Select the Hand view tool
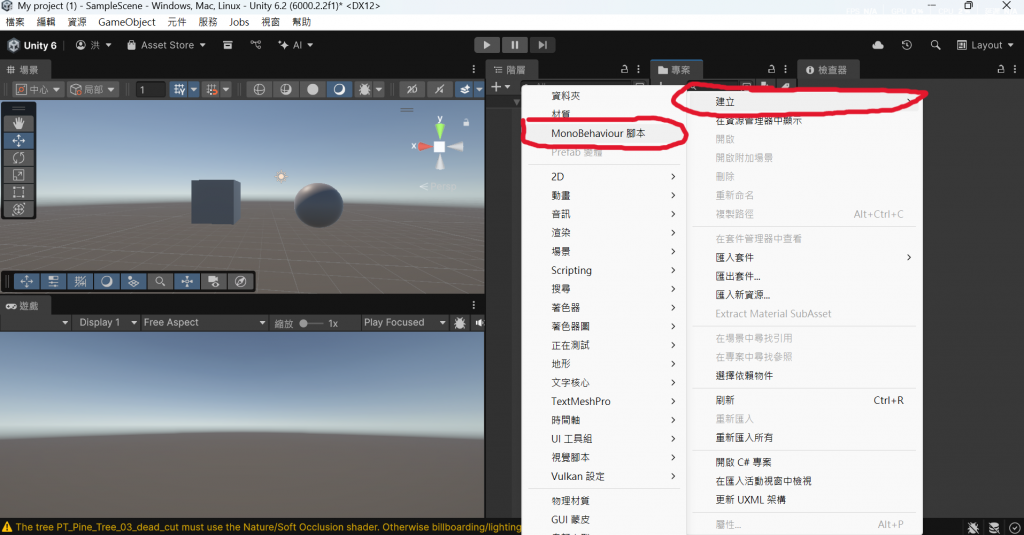The height and width of the screenshot is (535, 1024). click(18, 123)
